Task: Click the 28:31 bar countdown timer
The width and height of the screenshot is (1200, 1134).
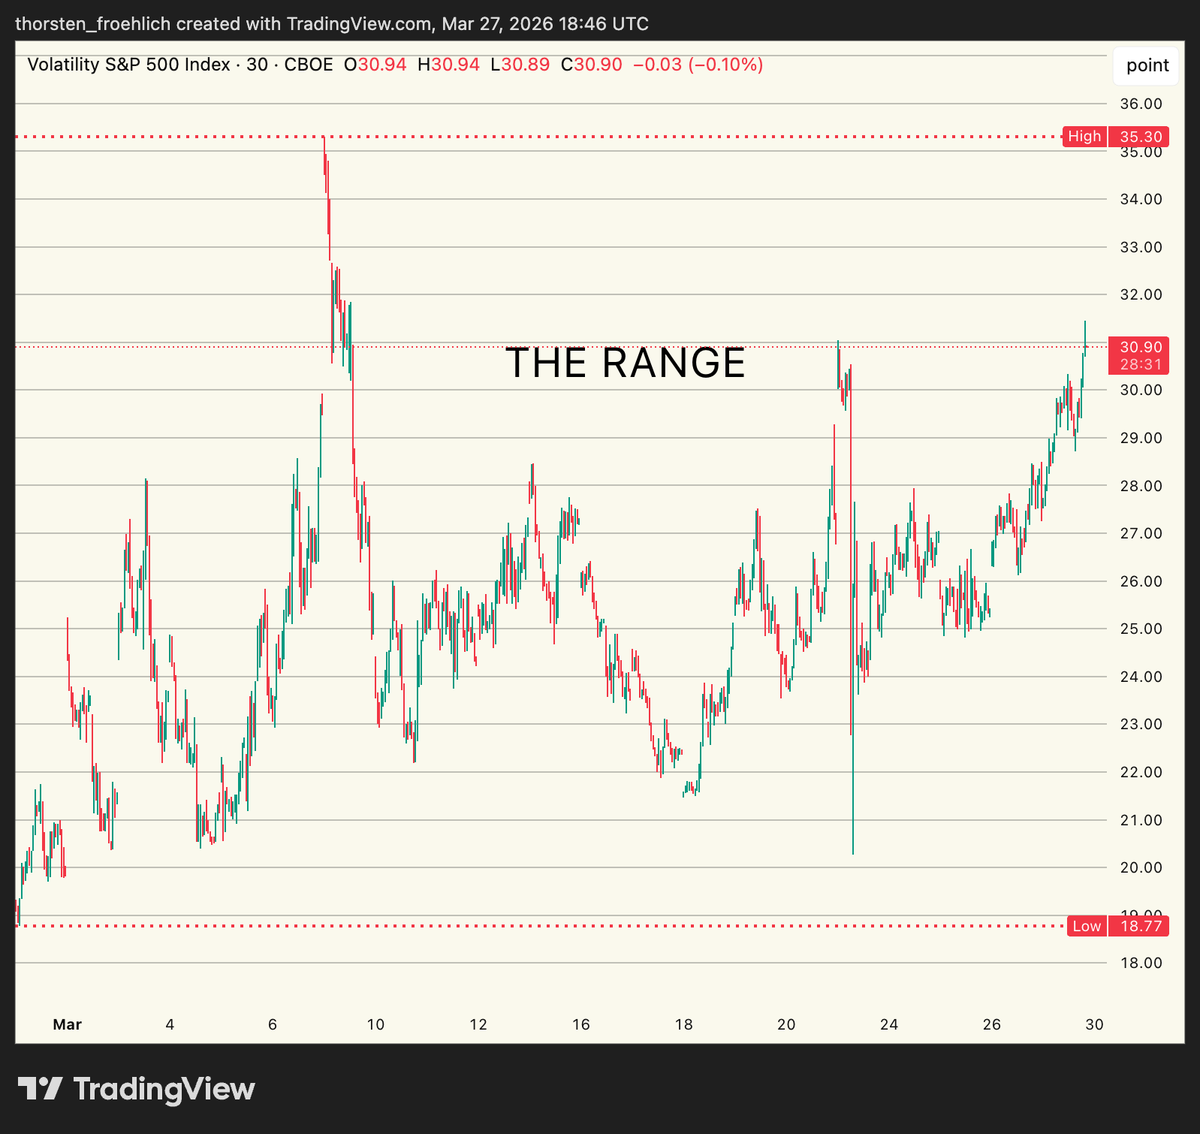Action: pos(1140,365)
